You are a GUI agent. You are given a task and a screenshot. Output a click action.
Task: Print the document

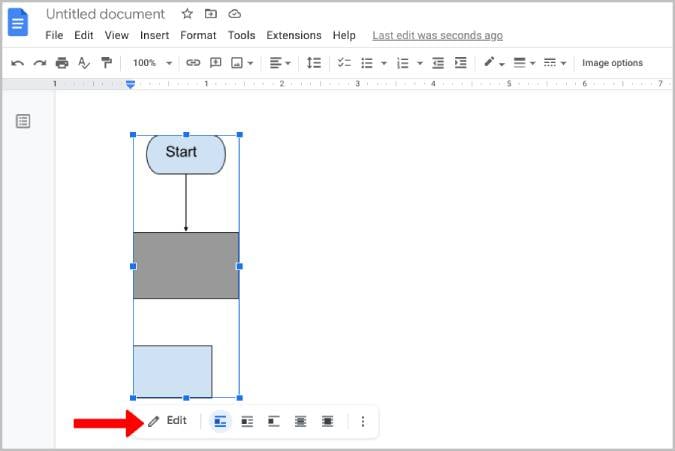62,63
